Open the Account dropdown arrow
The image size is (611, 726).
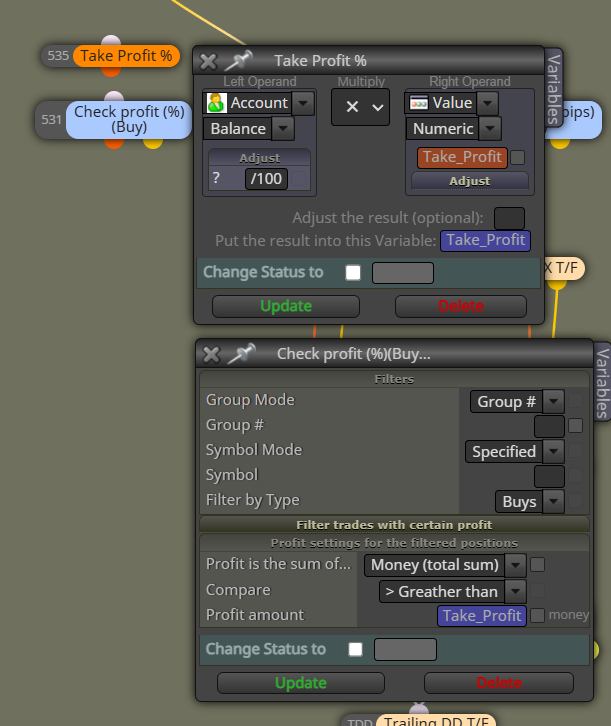[303, 103]
